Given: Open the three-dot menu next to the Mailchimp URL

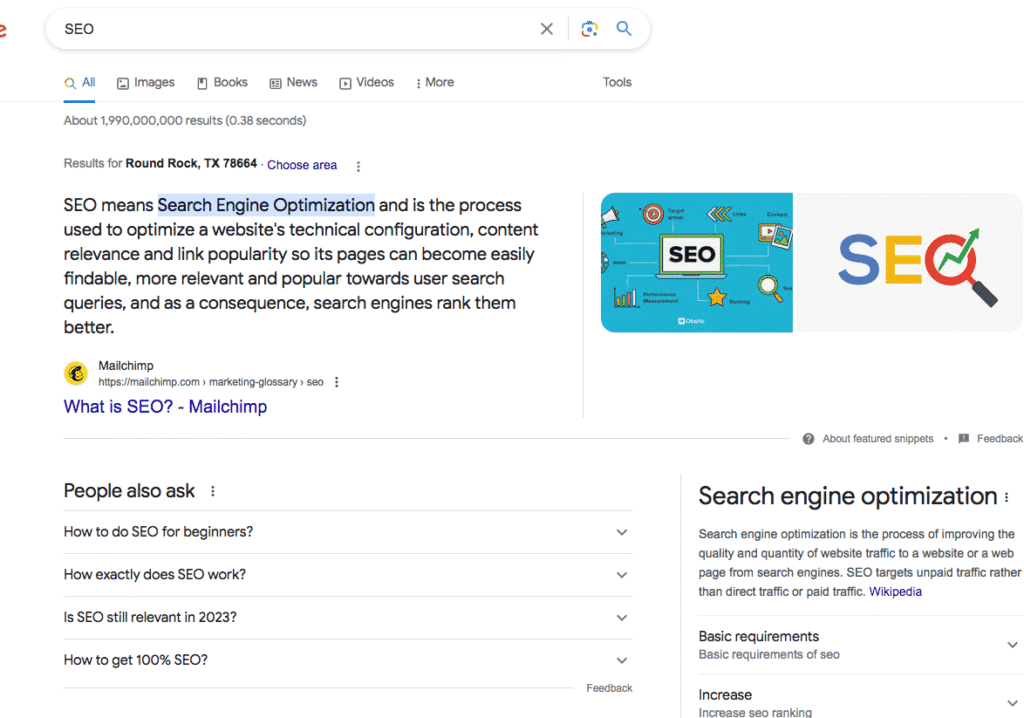Looking at the screenshot, I should click(x=336, y=382).
